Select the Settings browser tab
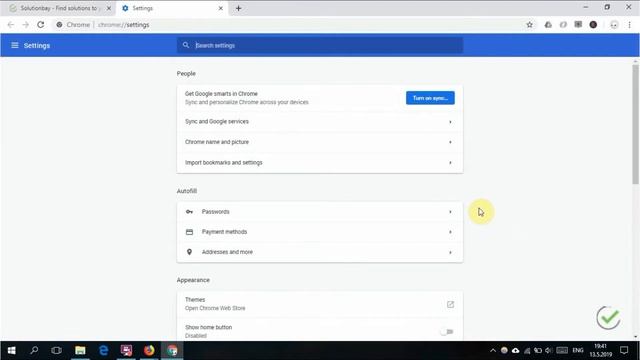 (x=171, y=8)
